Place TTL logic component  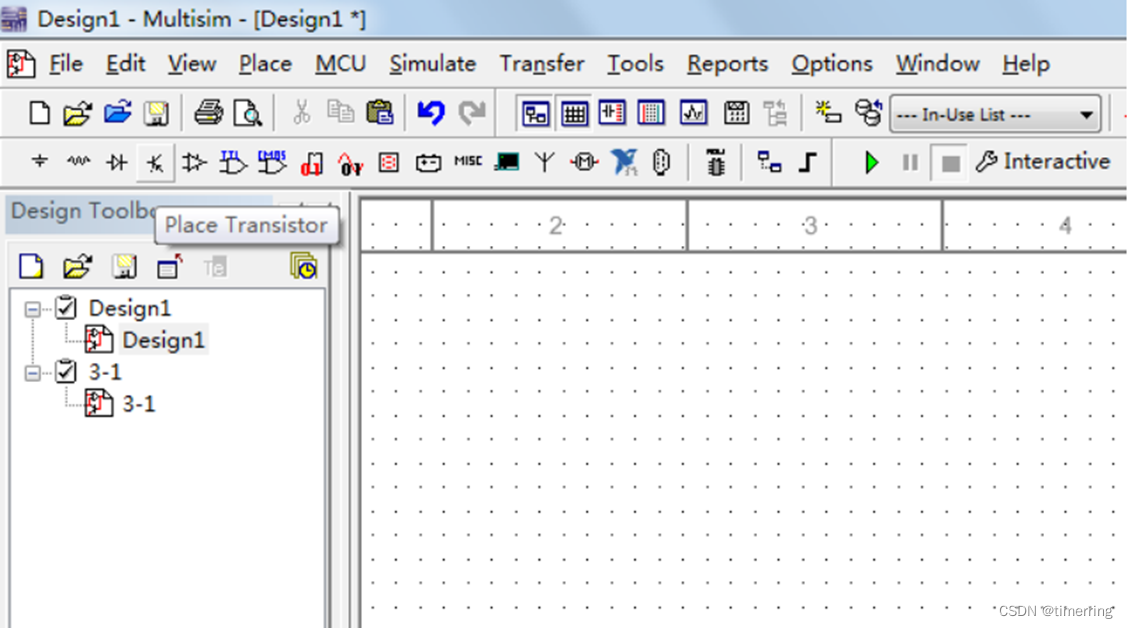[x=232, y=163]
